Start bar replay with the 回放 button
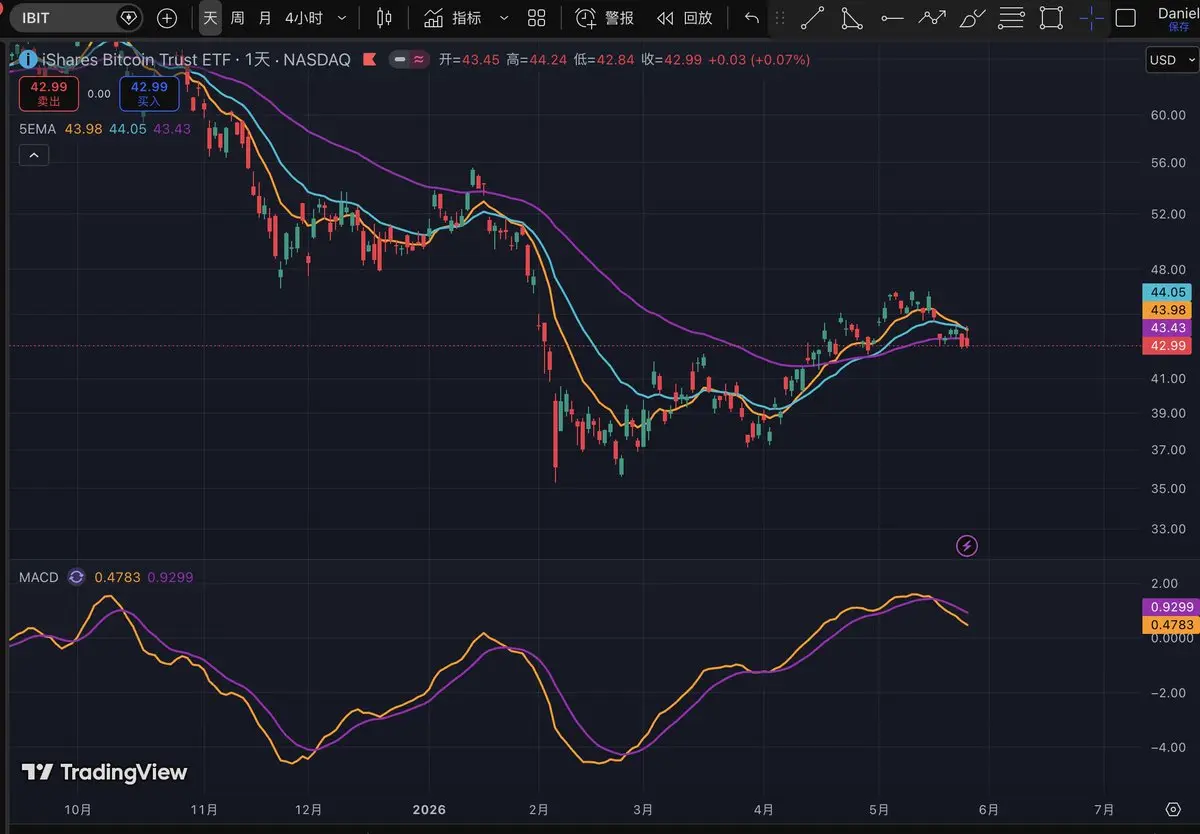Image resolution: width=1200 pixels, height=834 pixels. pos(685,18)
